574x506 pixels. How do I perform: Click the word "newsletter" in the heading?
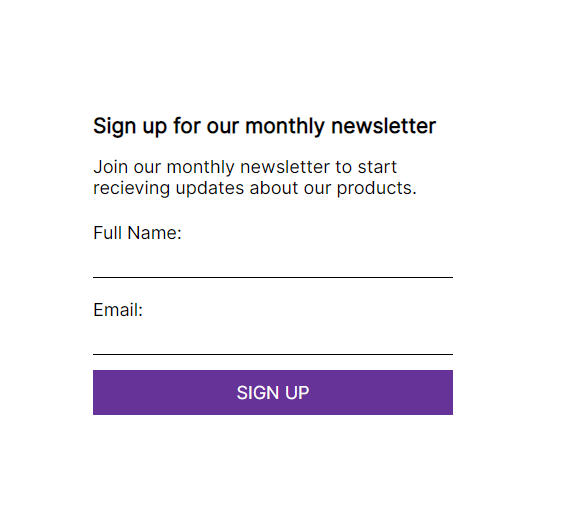[x=384, y=126]
